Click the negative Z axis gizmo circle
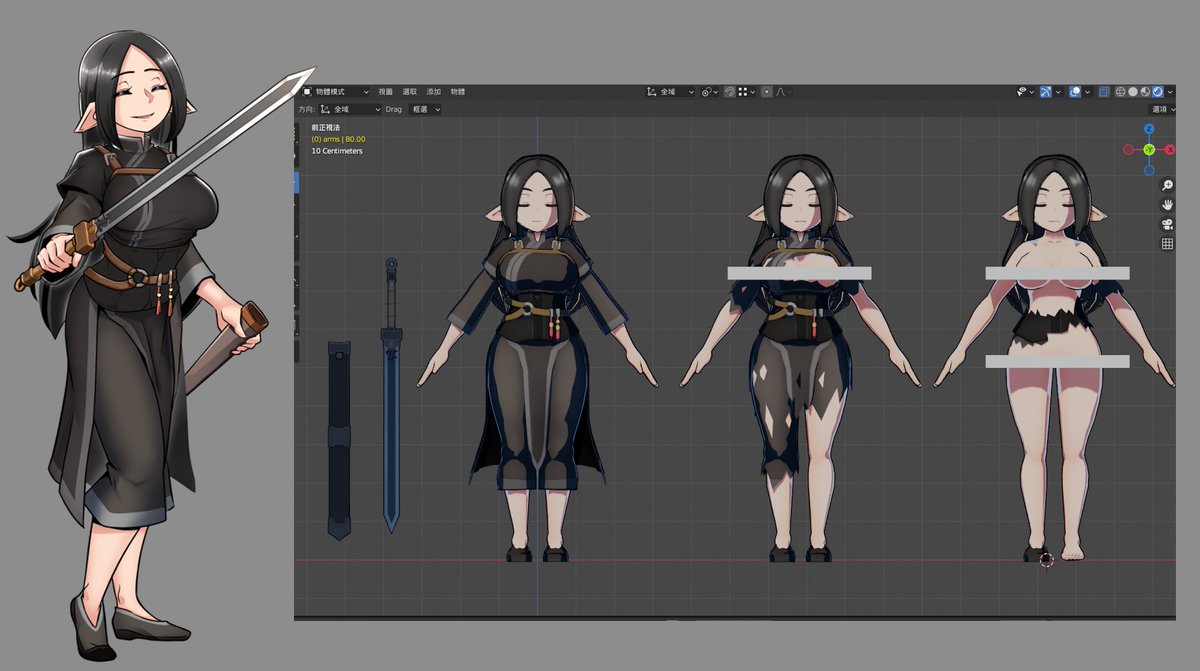 1149,170
